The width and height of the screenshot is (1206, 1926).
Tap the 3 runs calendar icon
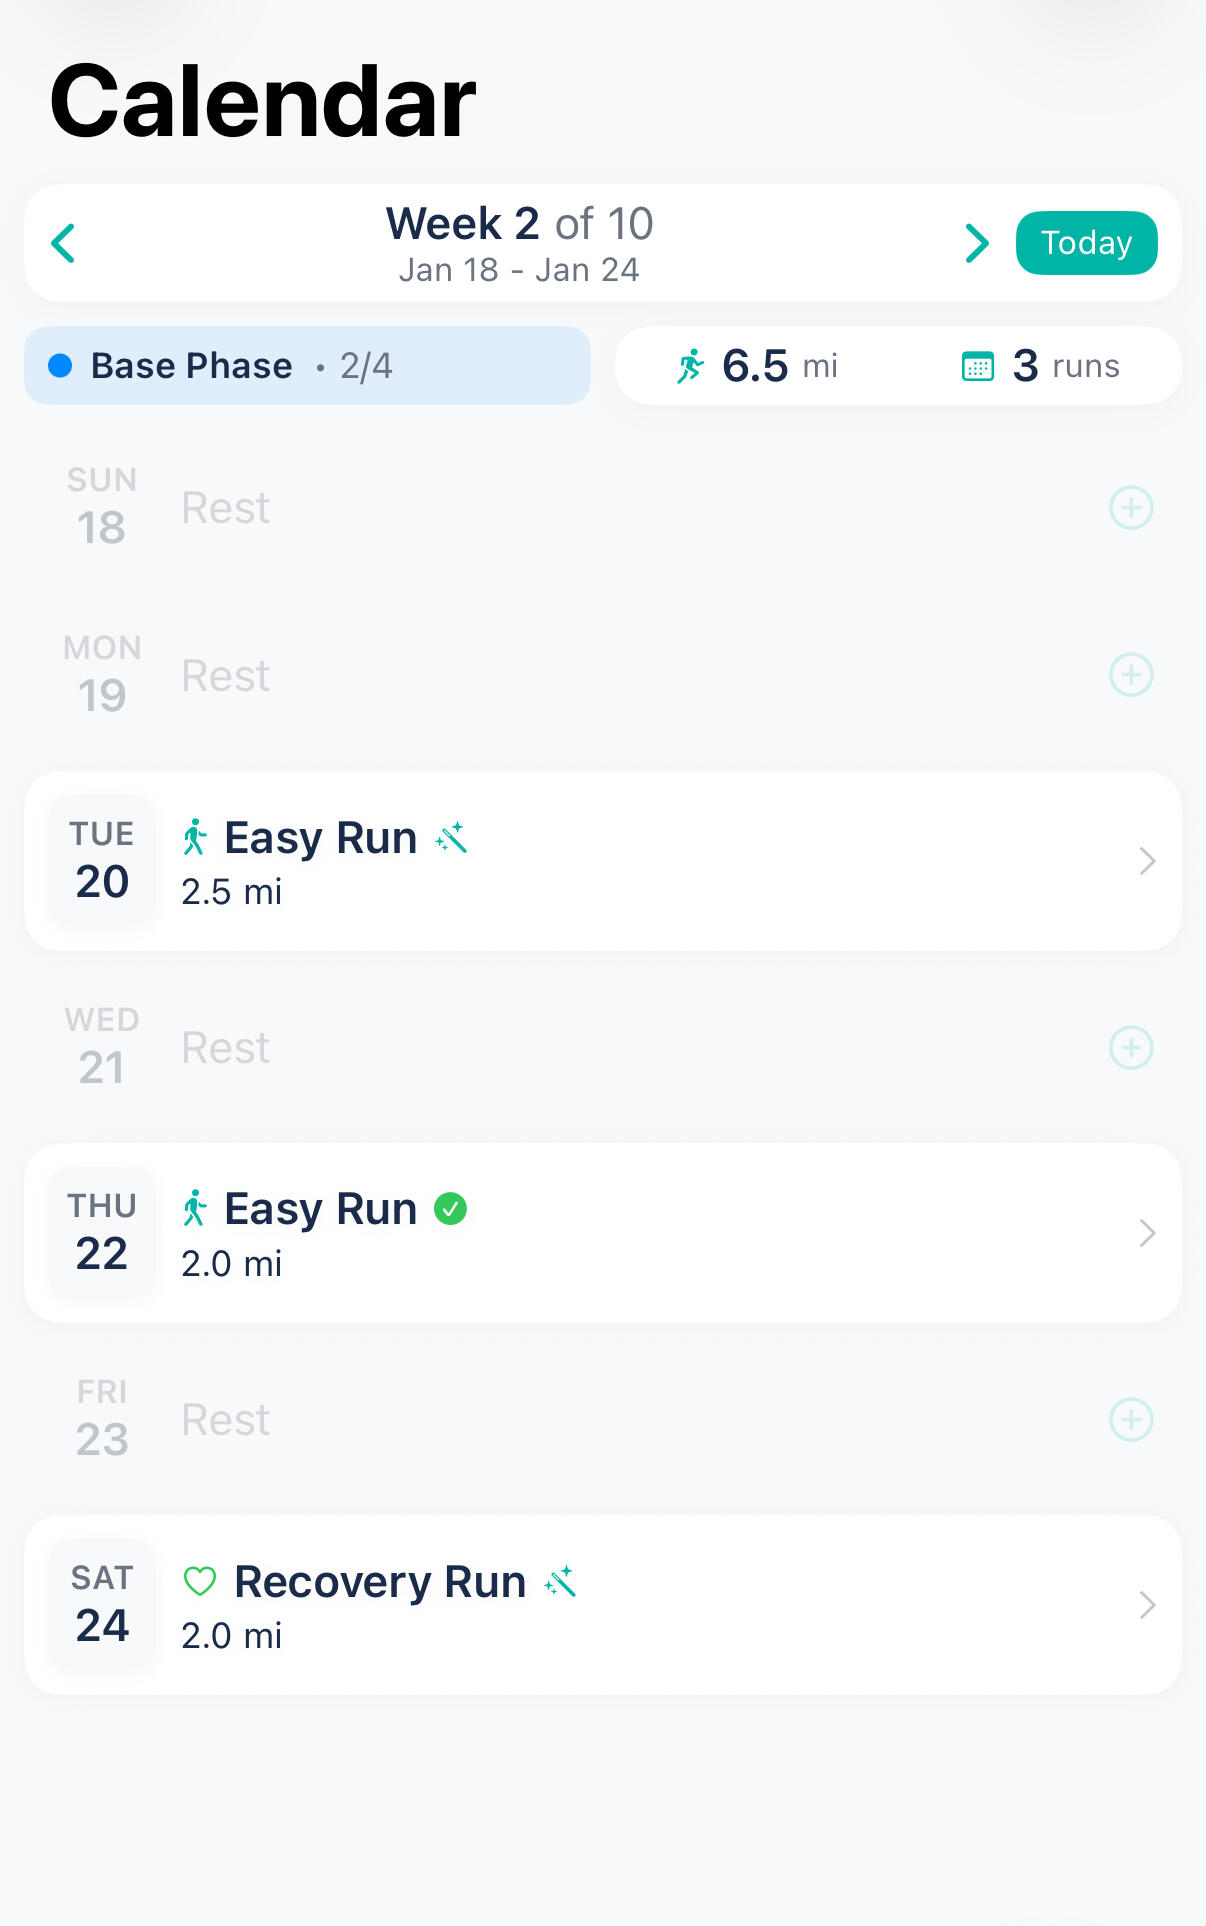pyautogui.click(x=977, y=367)
